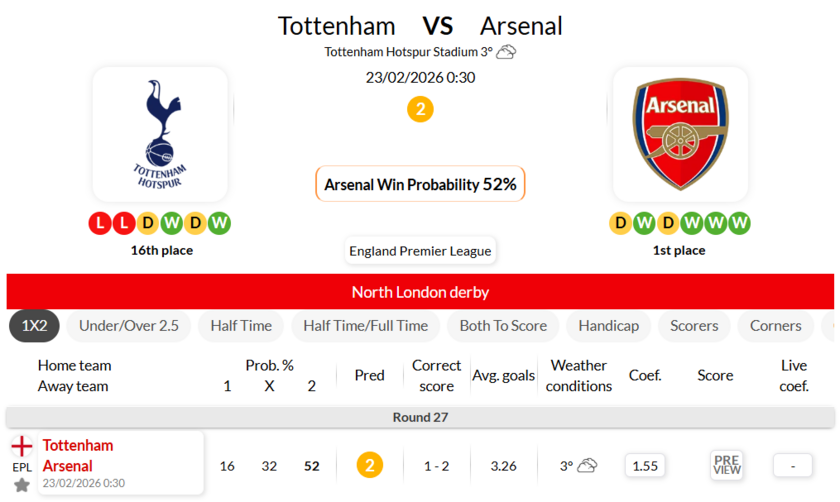Click the orange prediction circle below the date
Image resolution: width=840 pixels, height=502 pixels.
[420, 109]
